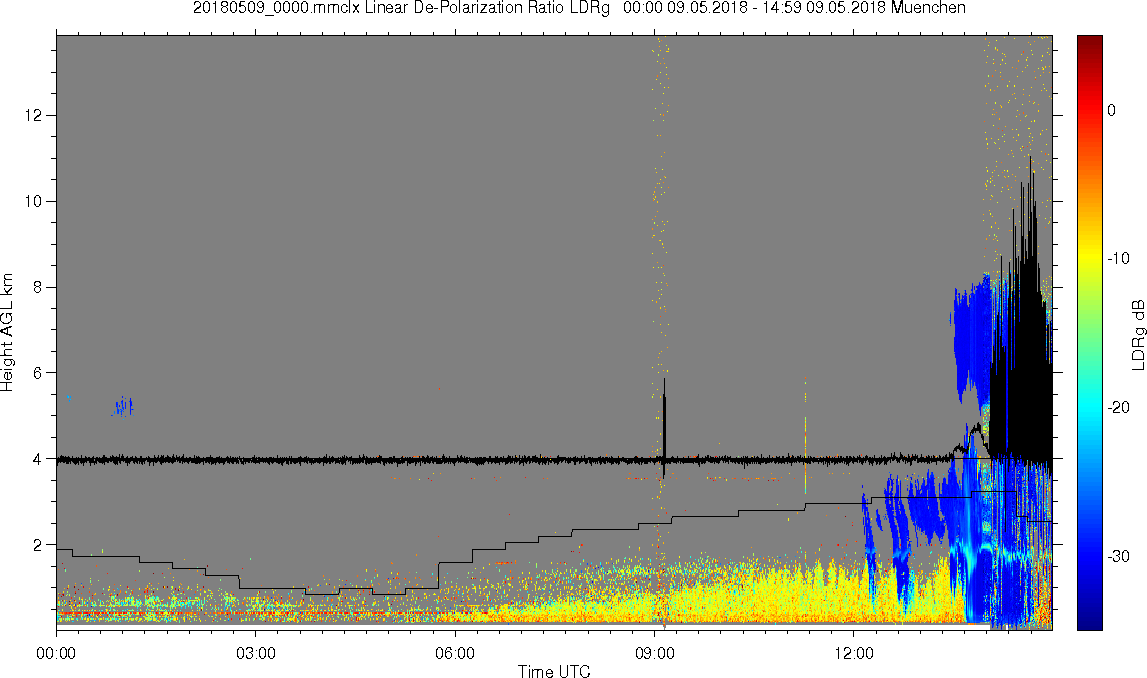Click the black spike near 09:00 at 5 km
This screenshot has height=678, width=1147.
tap(664, 428)
